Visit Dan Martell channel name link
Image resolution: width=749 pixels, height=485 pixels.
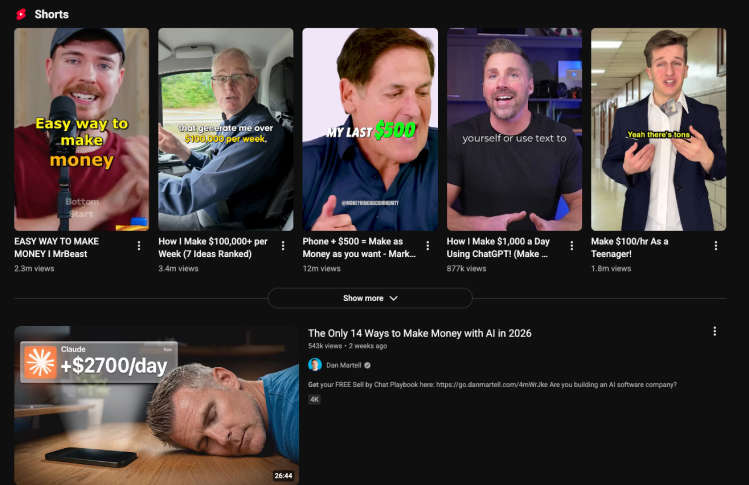click(x=343, y=365)
